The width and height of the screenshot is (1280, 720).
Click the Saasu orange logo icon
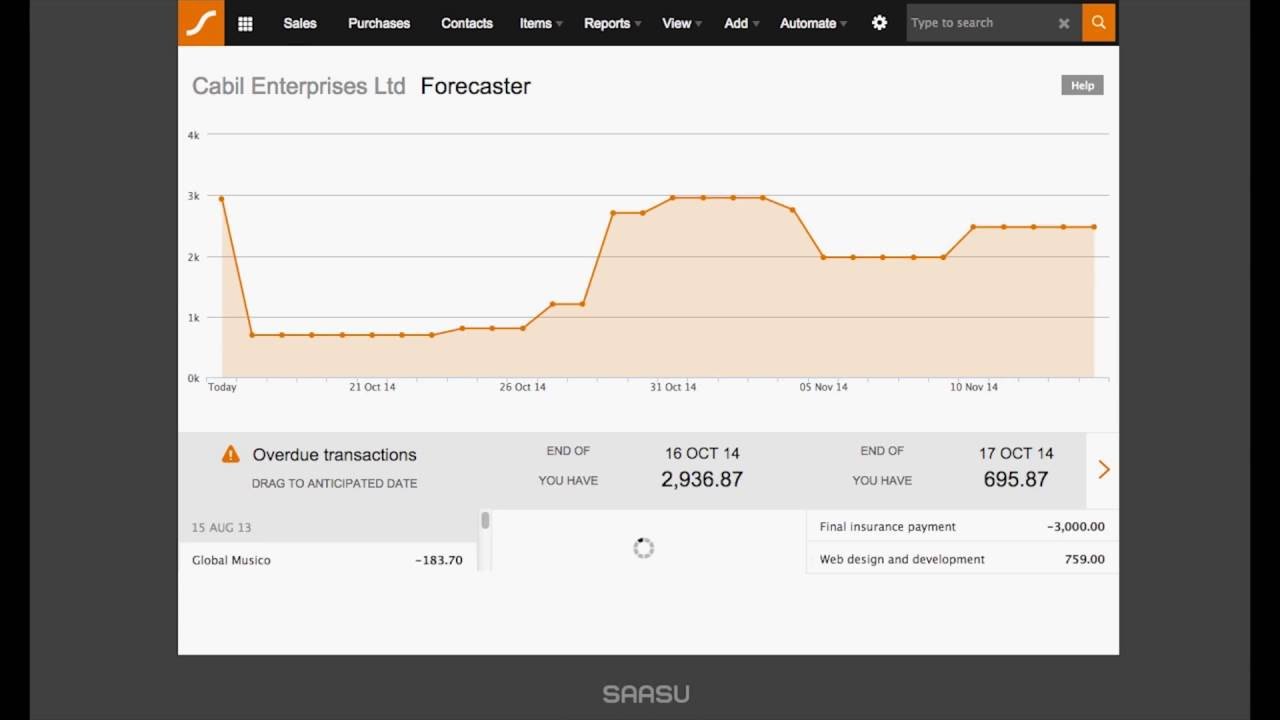point(201,23)
